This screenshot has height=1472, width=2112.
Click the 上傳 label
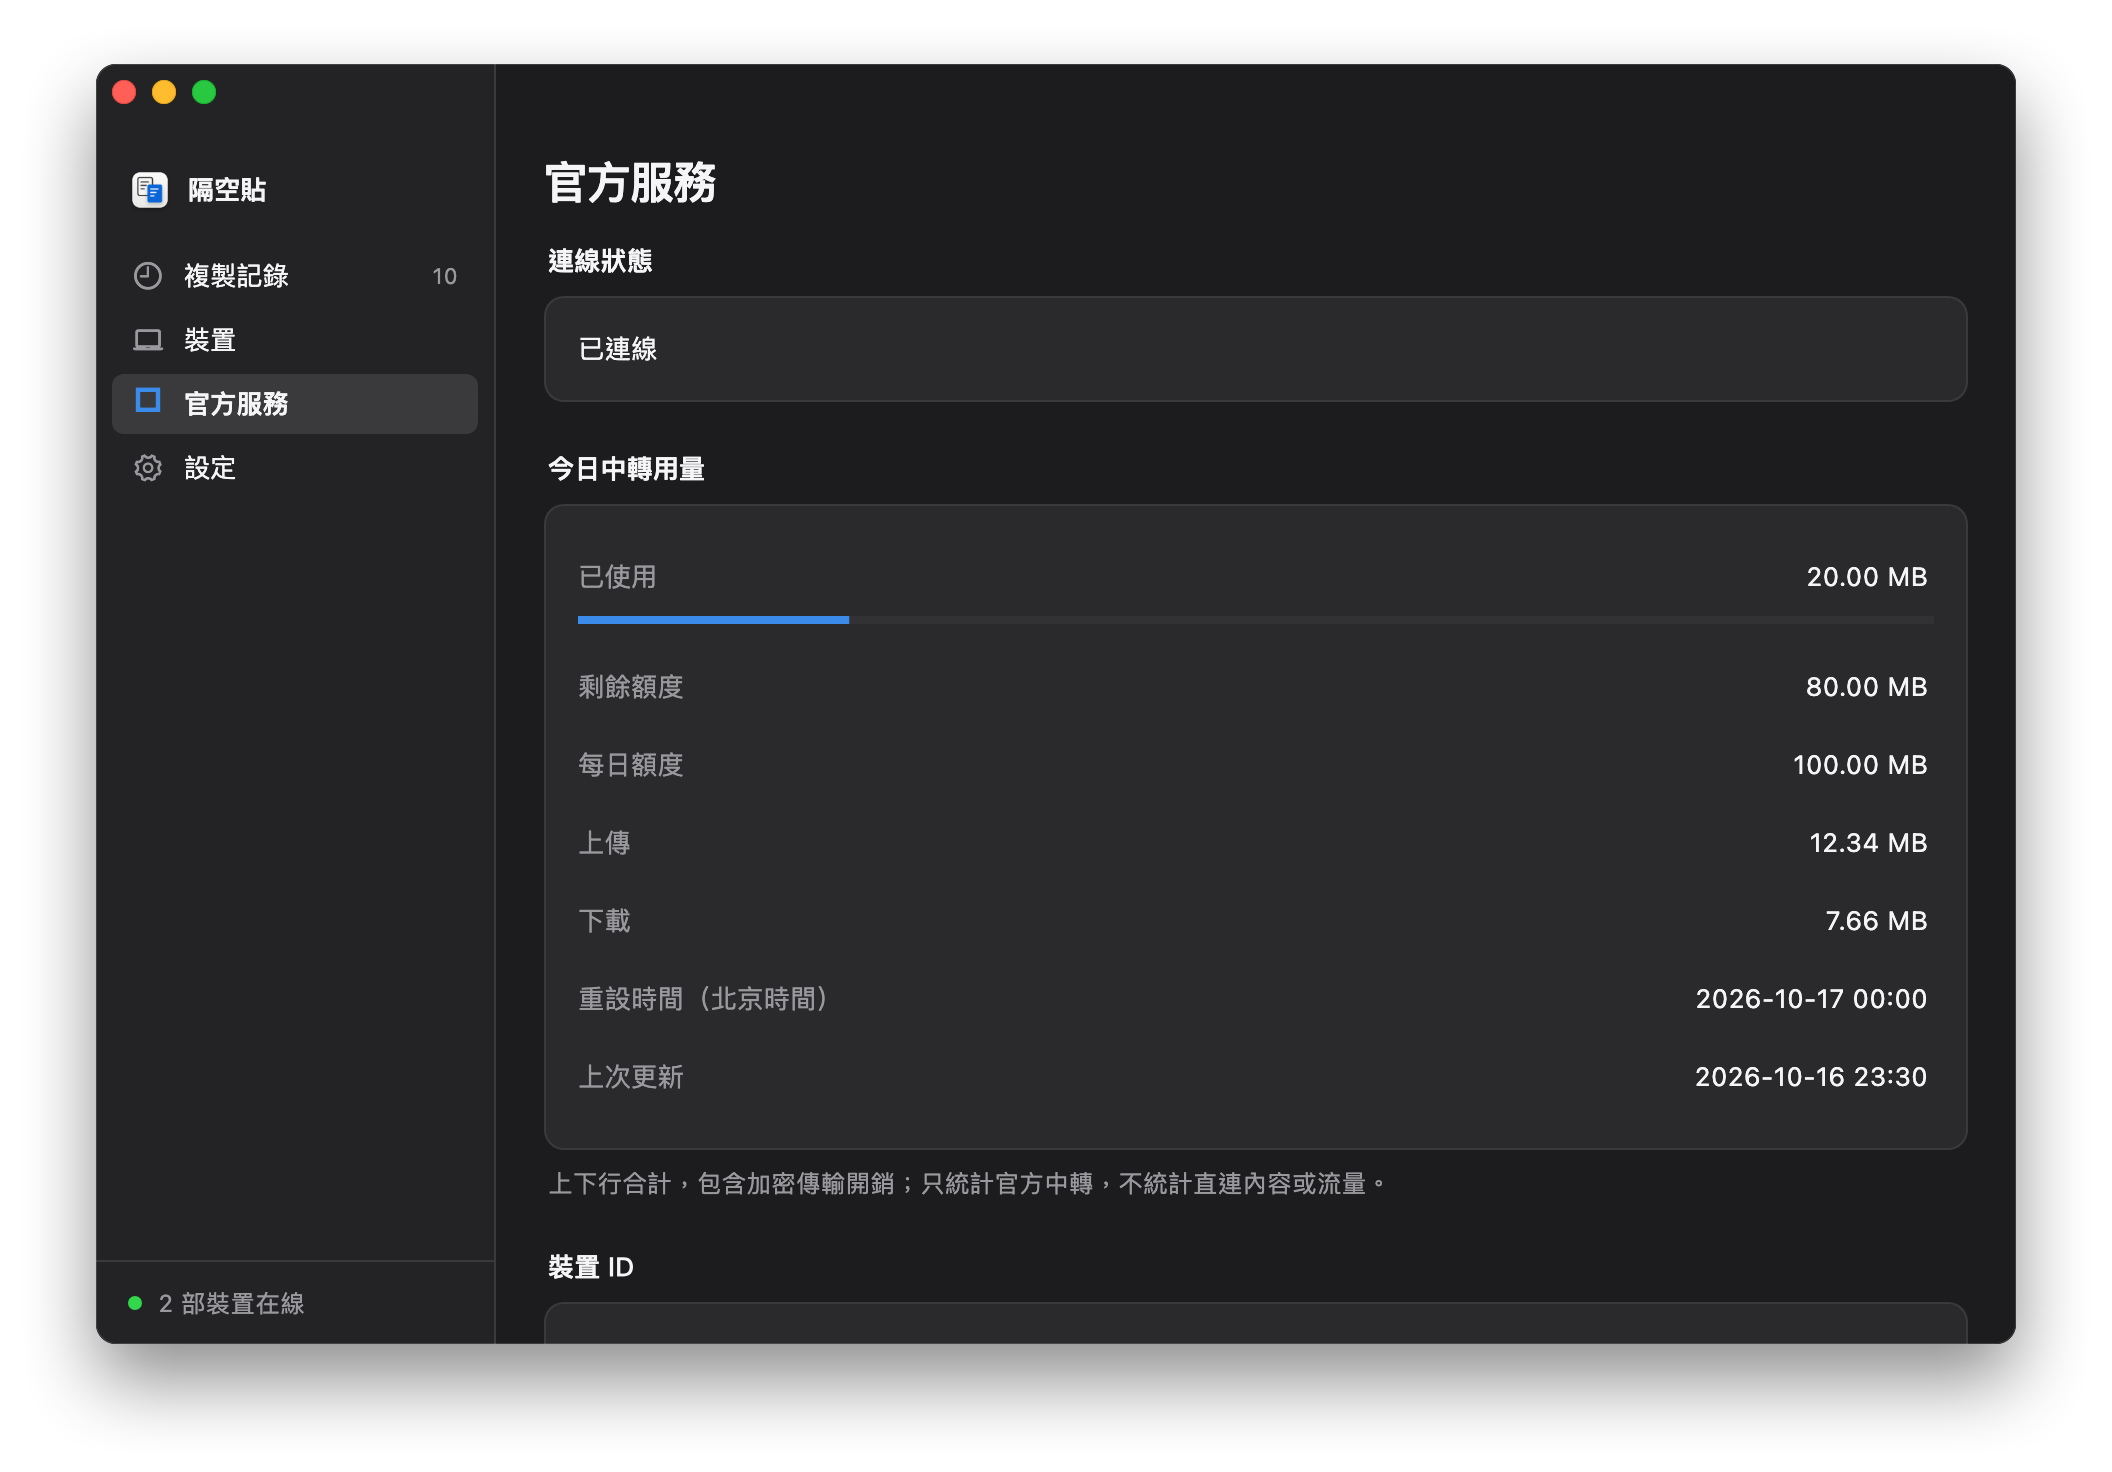point(605,843)
